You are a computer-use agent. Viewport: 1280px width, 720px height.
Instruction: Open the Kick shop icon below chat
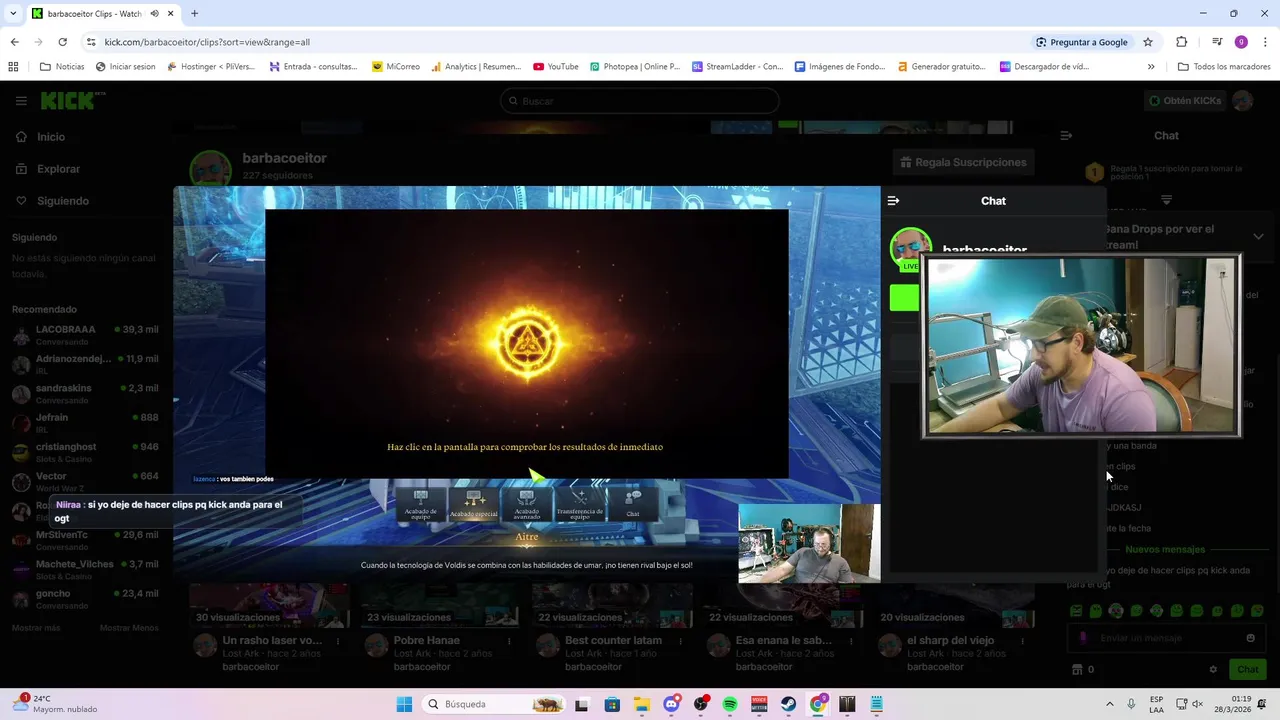(x=1077, y=669)
